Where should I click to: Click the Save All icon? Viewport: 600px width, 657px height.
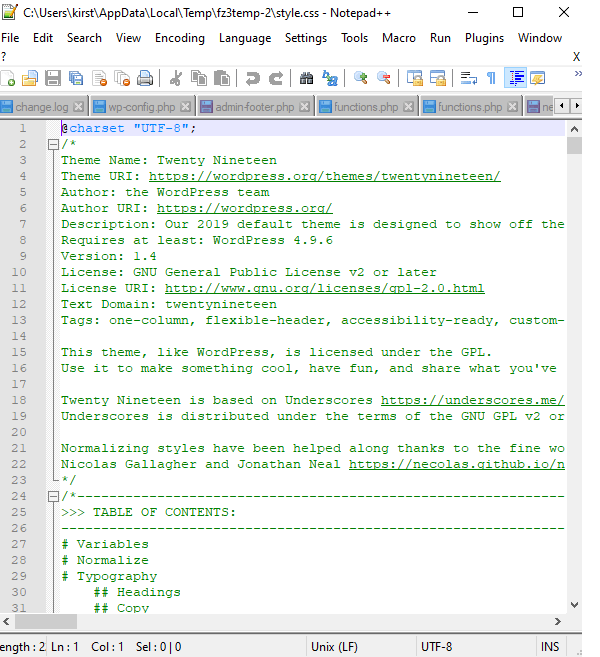click(x=76, y=78)
